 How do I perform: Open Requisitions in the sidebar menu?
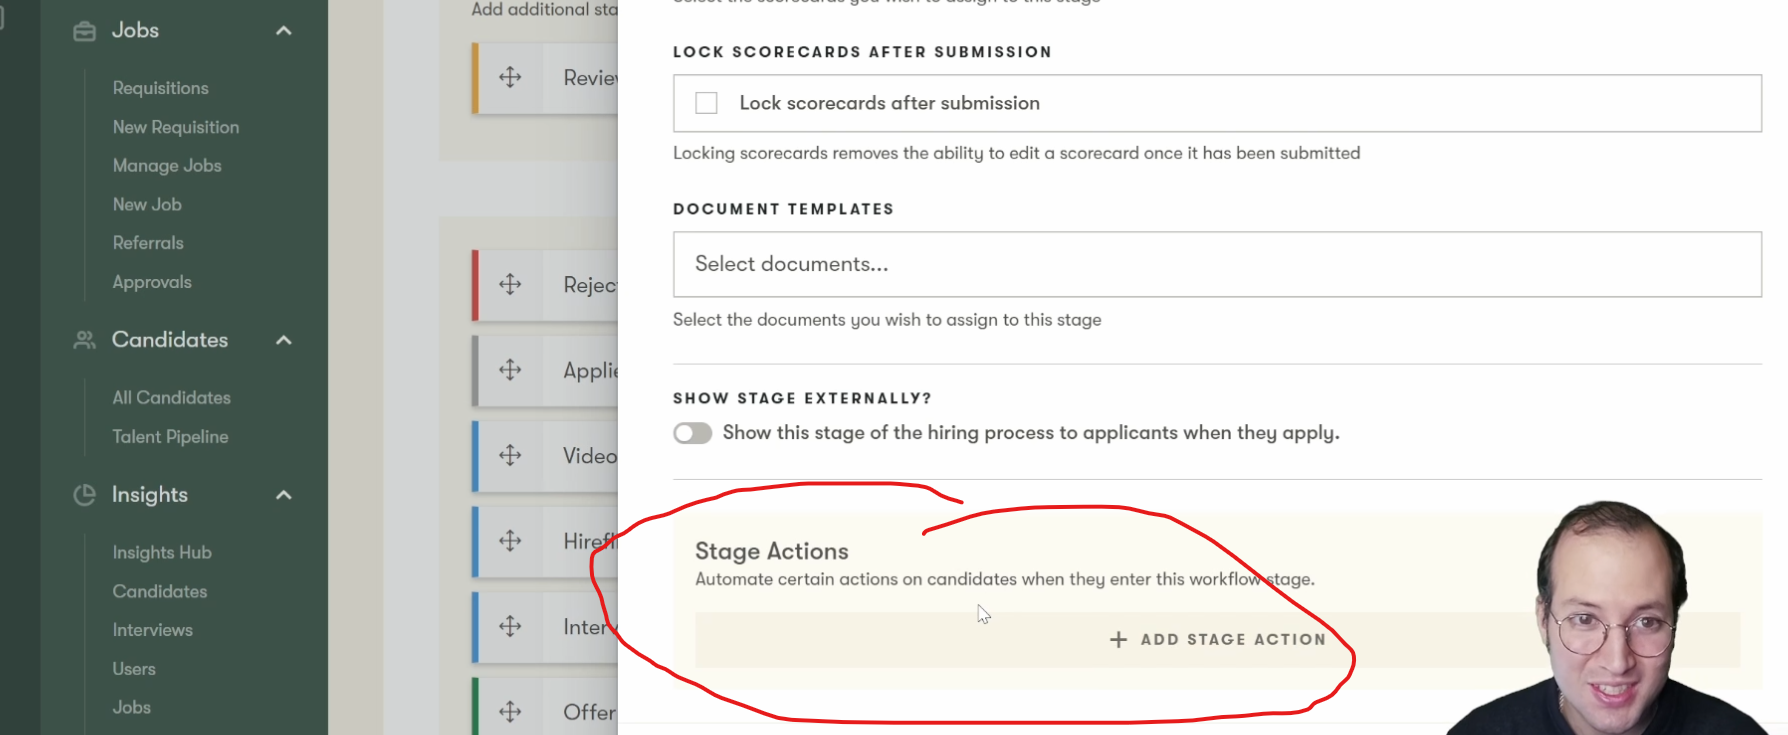[x=160, y=88]
